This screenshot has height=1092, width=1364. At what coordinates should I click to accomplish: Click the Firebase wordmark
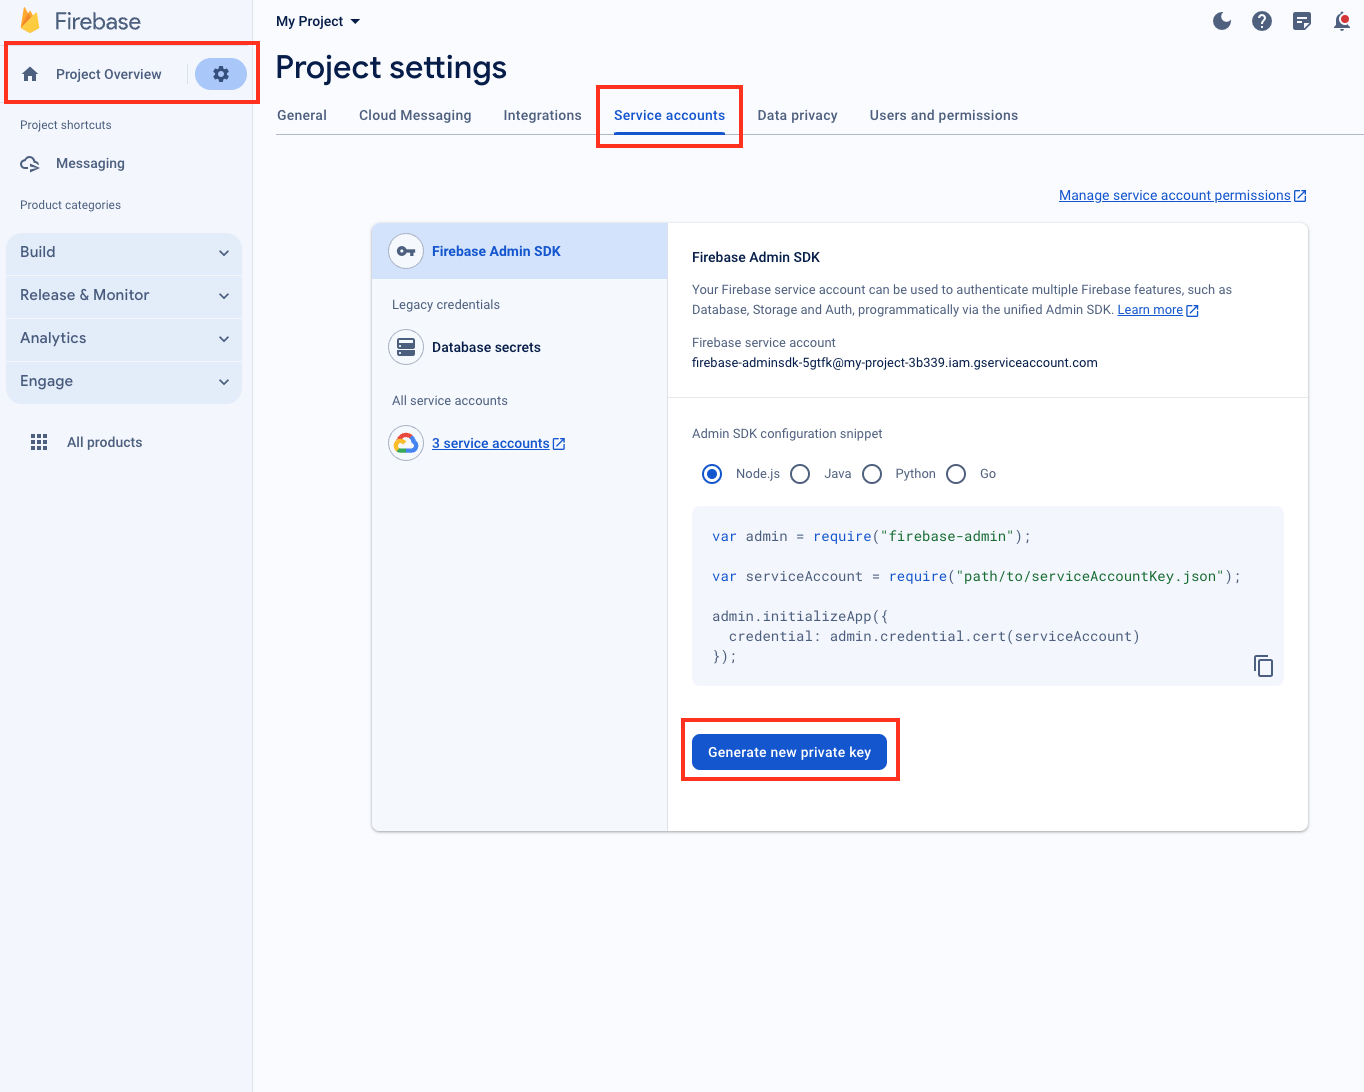point(98,21)
